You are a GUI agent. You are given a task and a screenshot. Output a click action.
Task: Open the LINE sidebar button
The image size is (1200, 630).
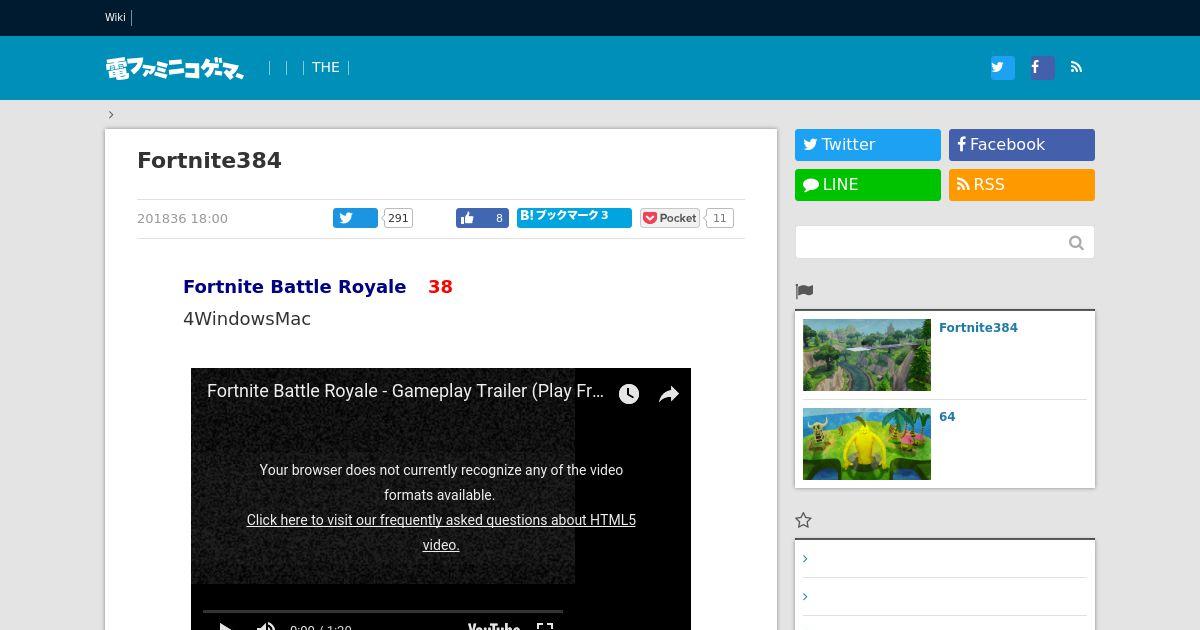[868, 185]
